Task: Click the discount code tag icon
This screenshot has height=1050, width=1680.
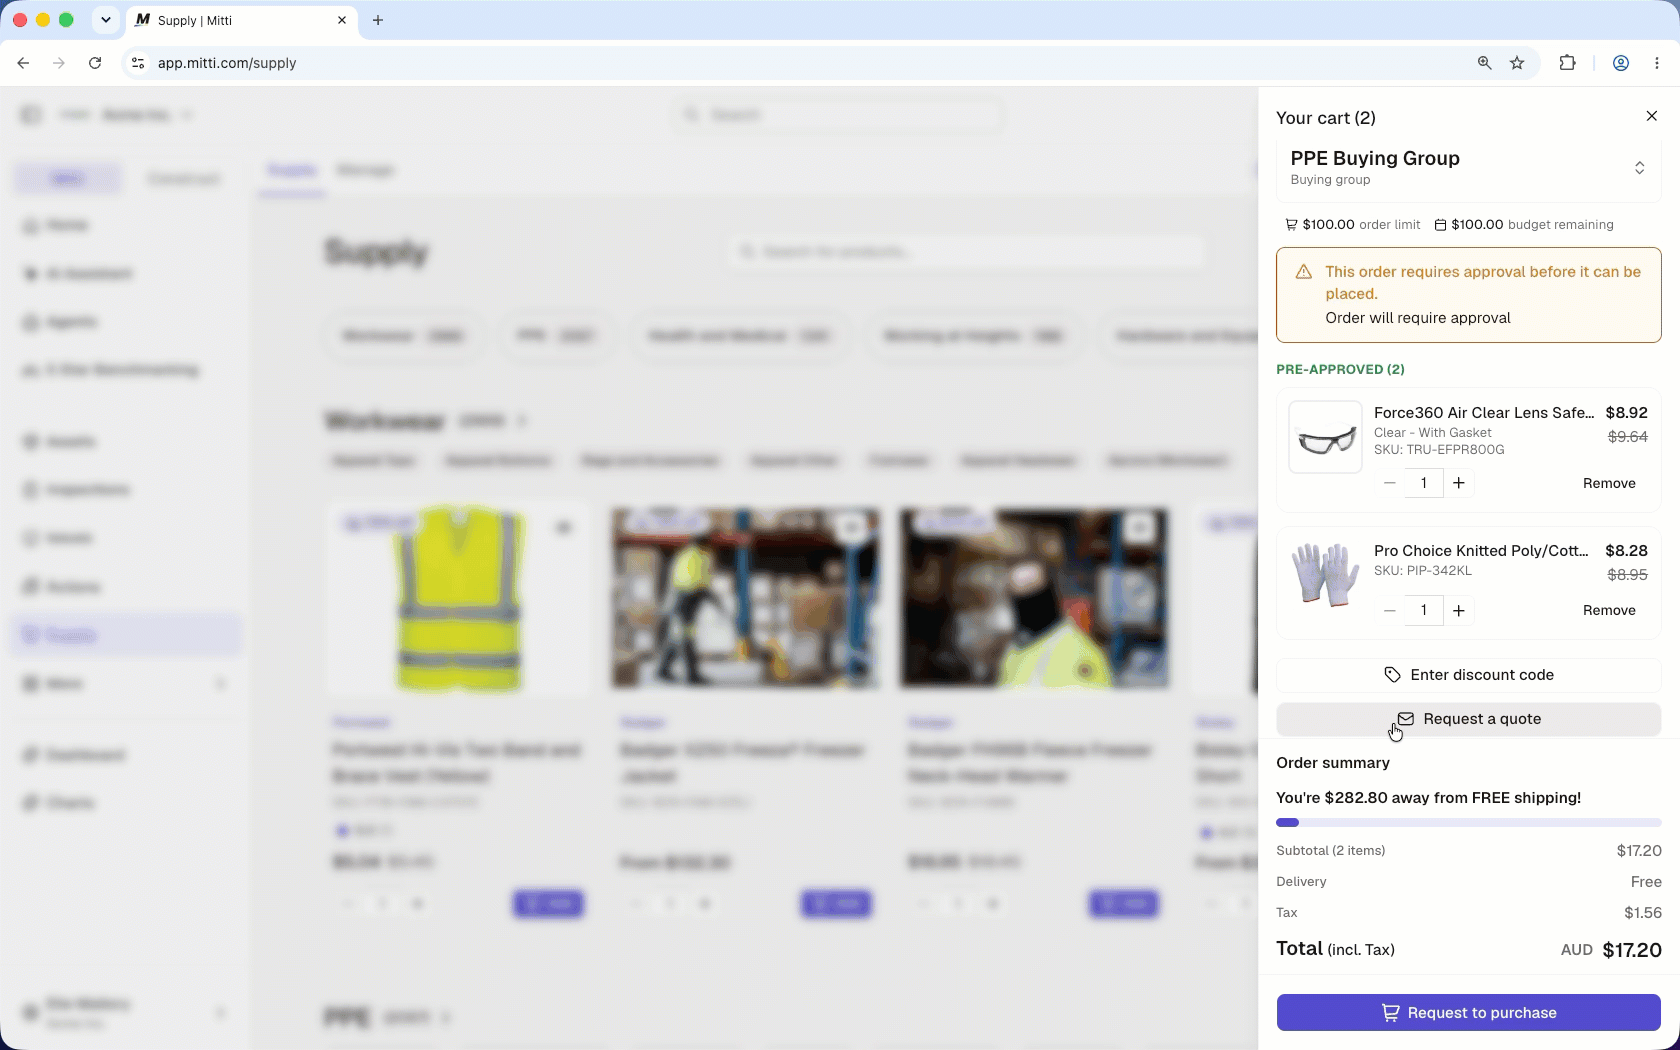Action: [1392, 675]
